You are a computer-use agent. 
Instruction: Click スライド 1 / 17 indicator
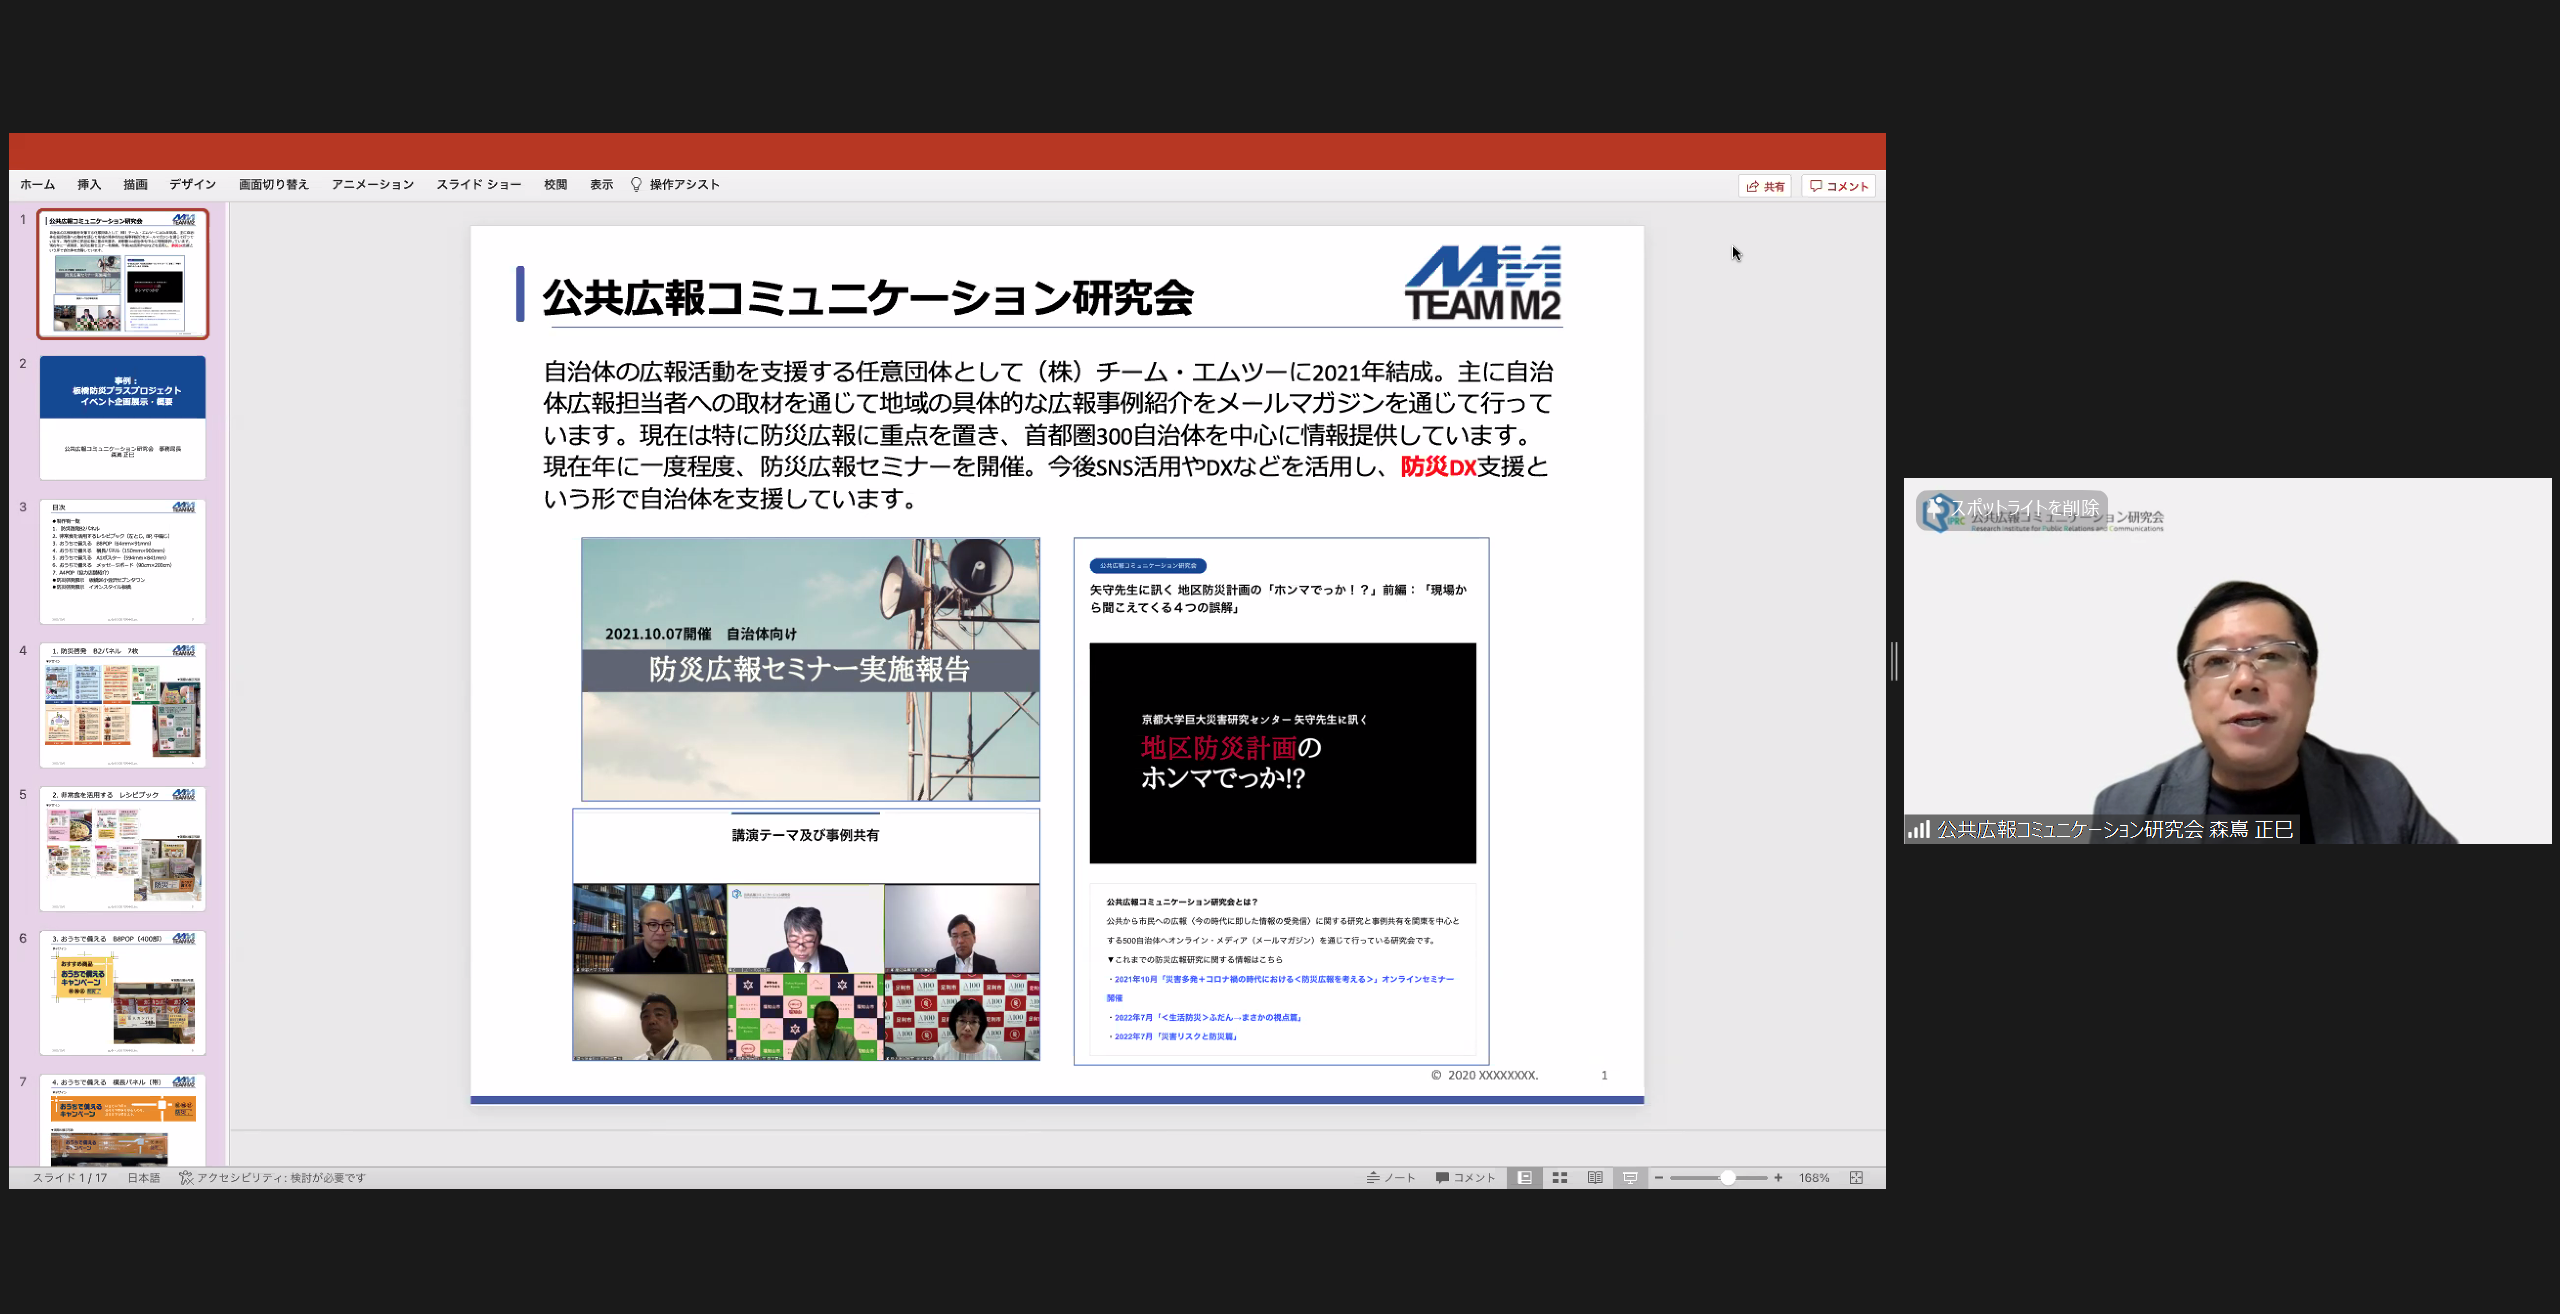coord(70,1178)
